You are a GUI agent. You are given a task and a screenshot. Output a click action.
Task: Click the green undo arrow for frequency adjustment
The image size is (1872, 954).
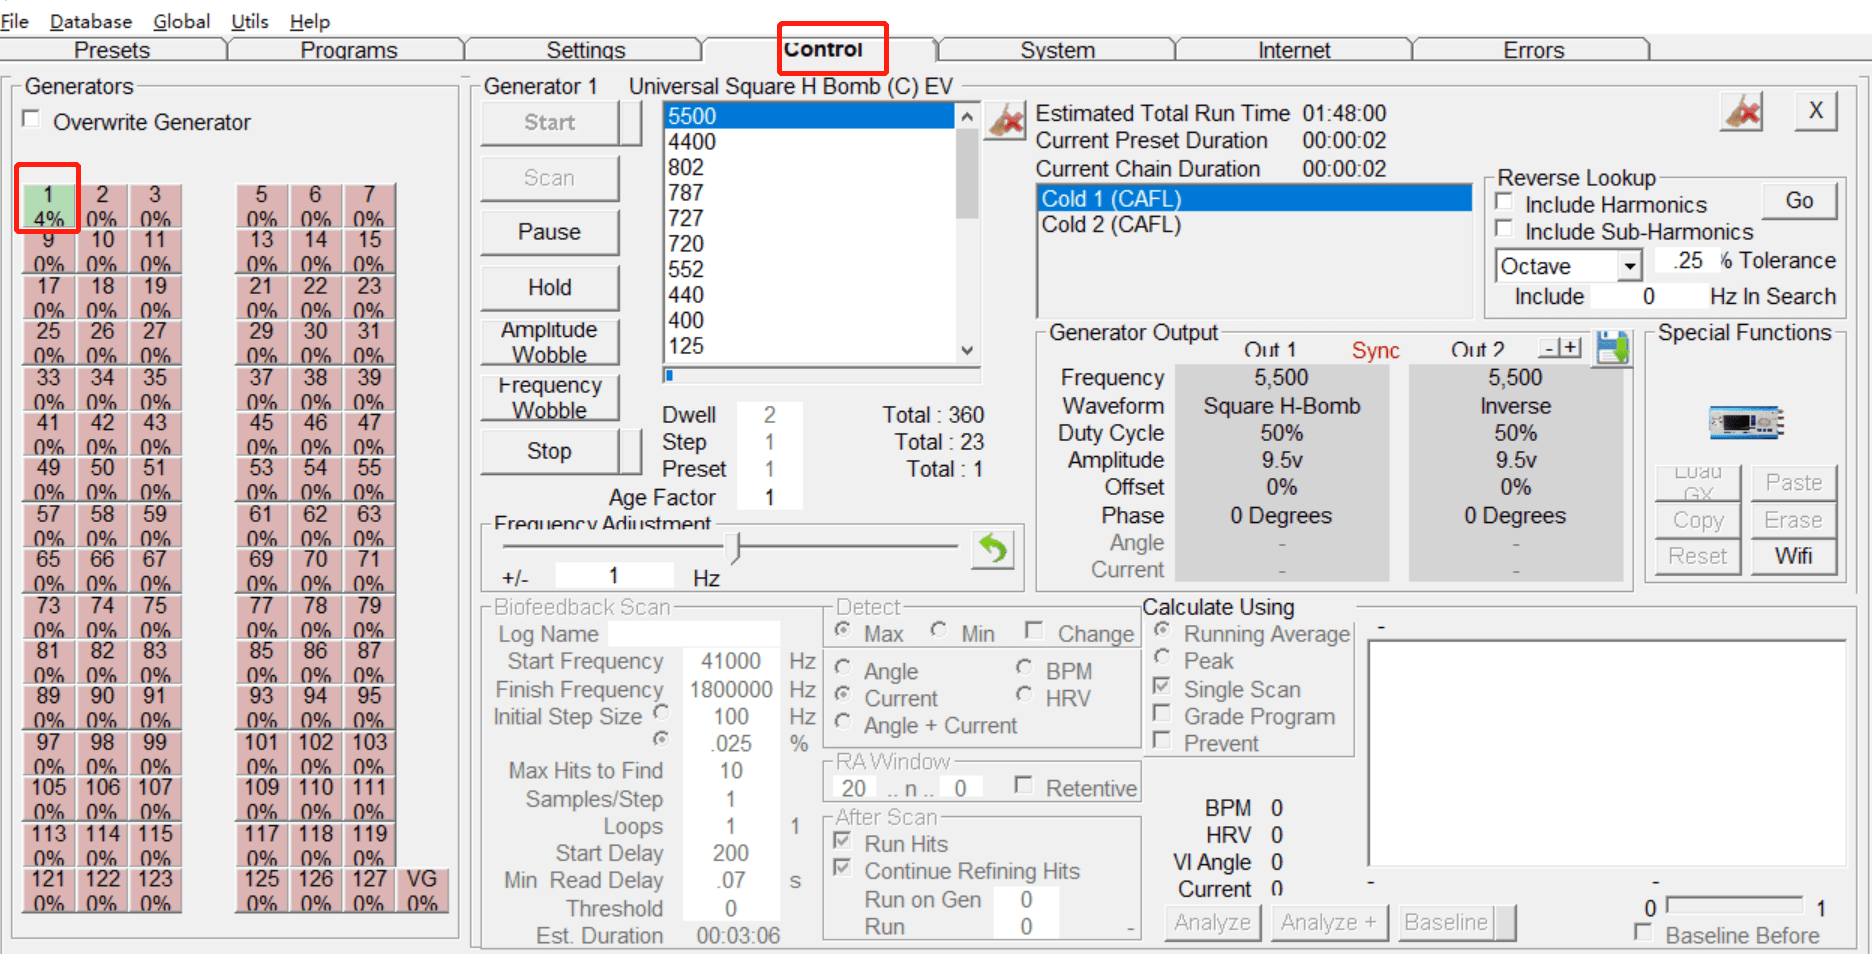click(x=993, y=549)
